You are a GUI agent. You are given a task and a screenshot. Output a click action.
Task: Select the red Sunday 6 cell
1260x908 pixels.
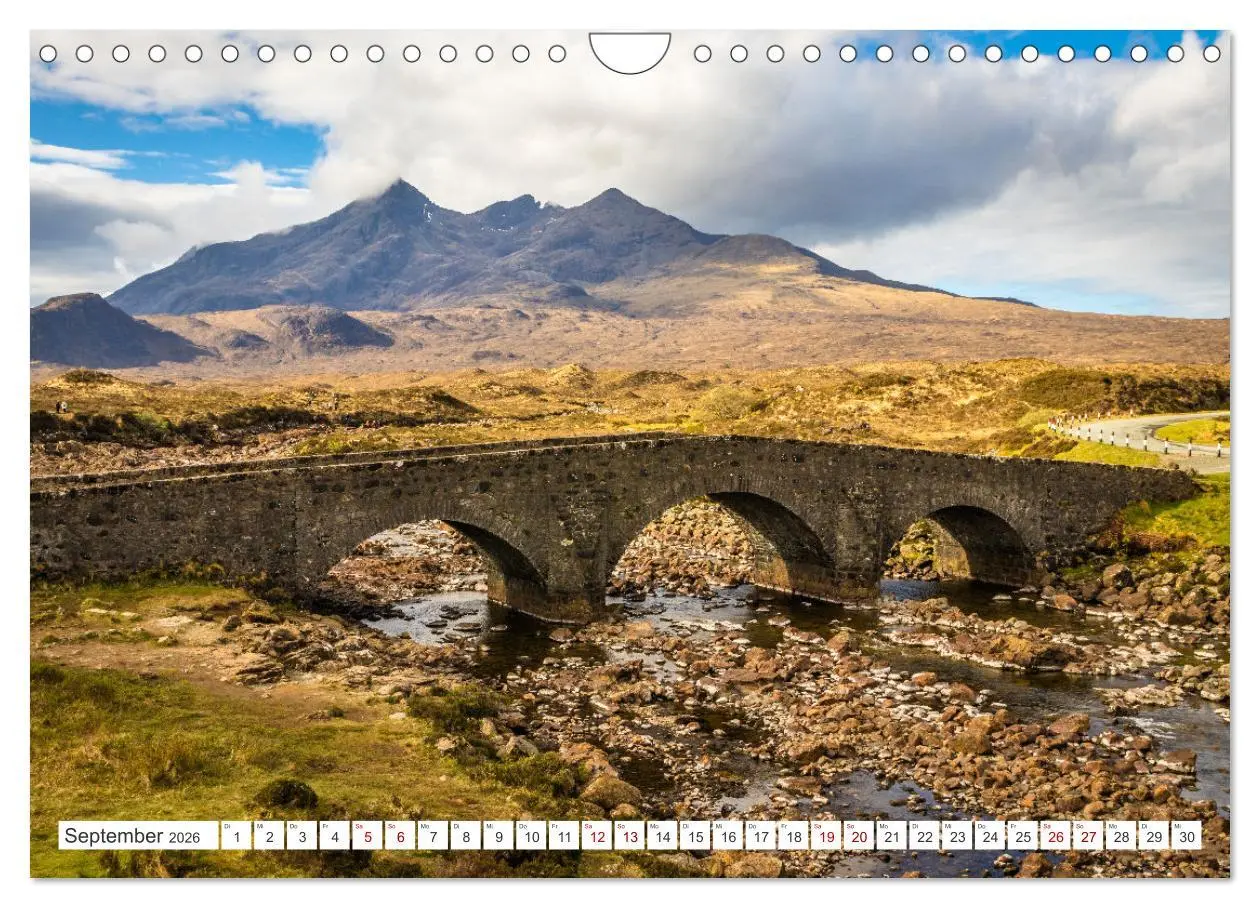click(x=400, y=836)
